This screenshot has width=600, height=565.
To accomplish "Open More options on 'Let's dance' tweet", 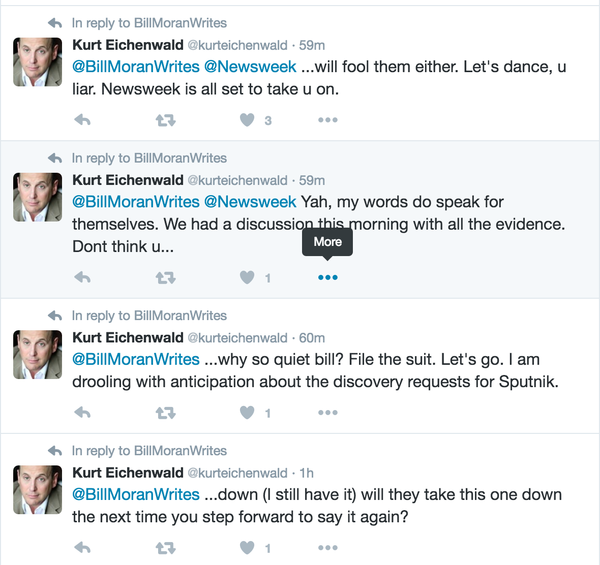I will click(328, 120).
